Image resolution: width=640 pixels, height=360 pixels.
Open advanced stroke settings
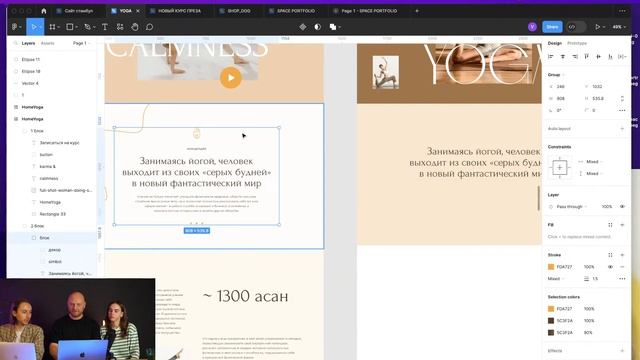click(x=622, y=278)
